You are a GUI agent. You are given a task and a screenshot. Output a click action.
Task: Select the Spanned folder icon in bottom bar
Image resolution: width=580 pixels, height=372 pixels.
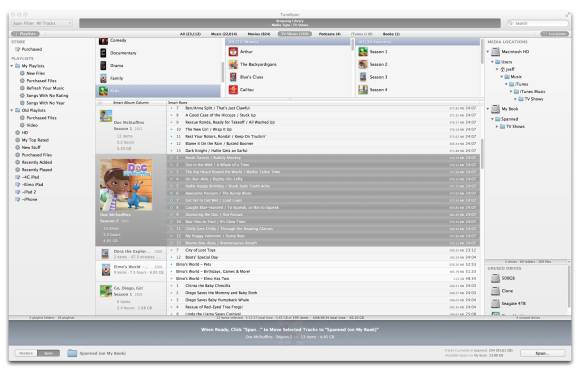coord(72,354)
